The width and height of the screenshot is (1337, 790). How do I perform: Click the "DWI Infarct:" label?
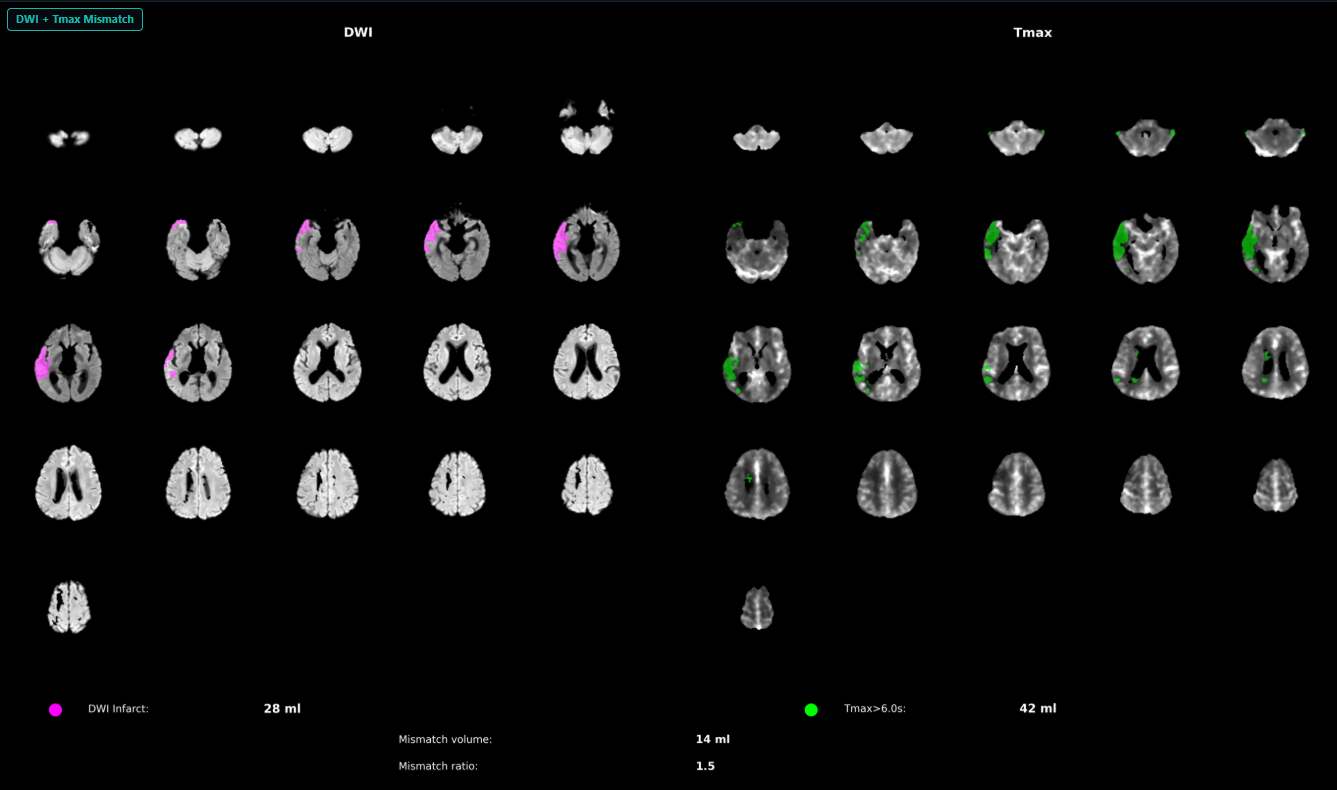[x=118, y=709]
